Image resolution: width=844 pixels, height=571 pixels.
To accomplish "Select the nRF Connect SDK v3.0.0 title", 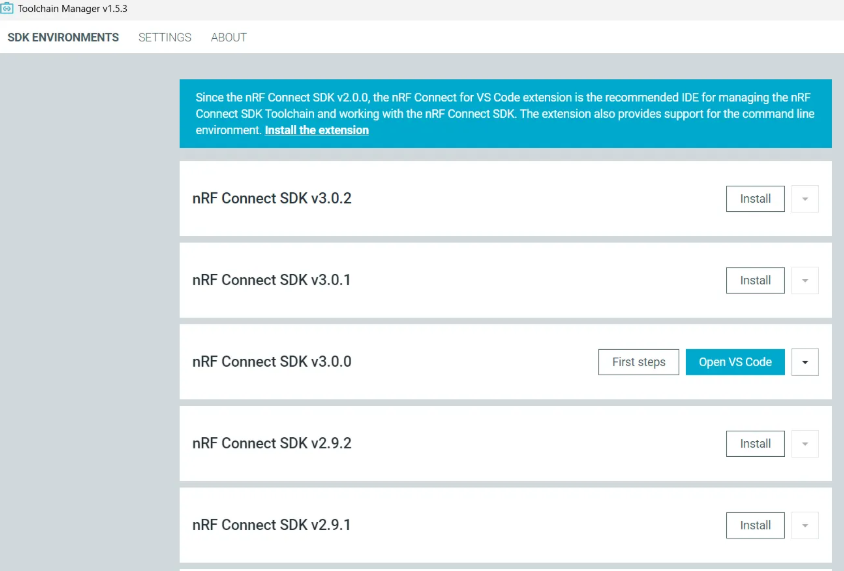I will point(271,362).
